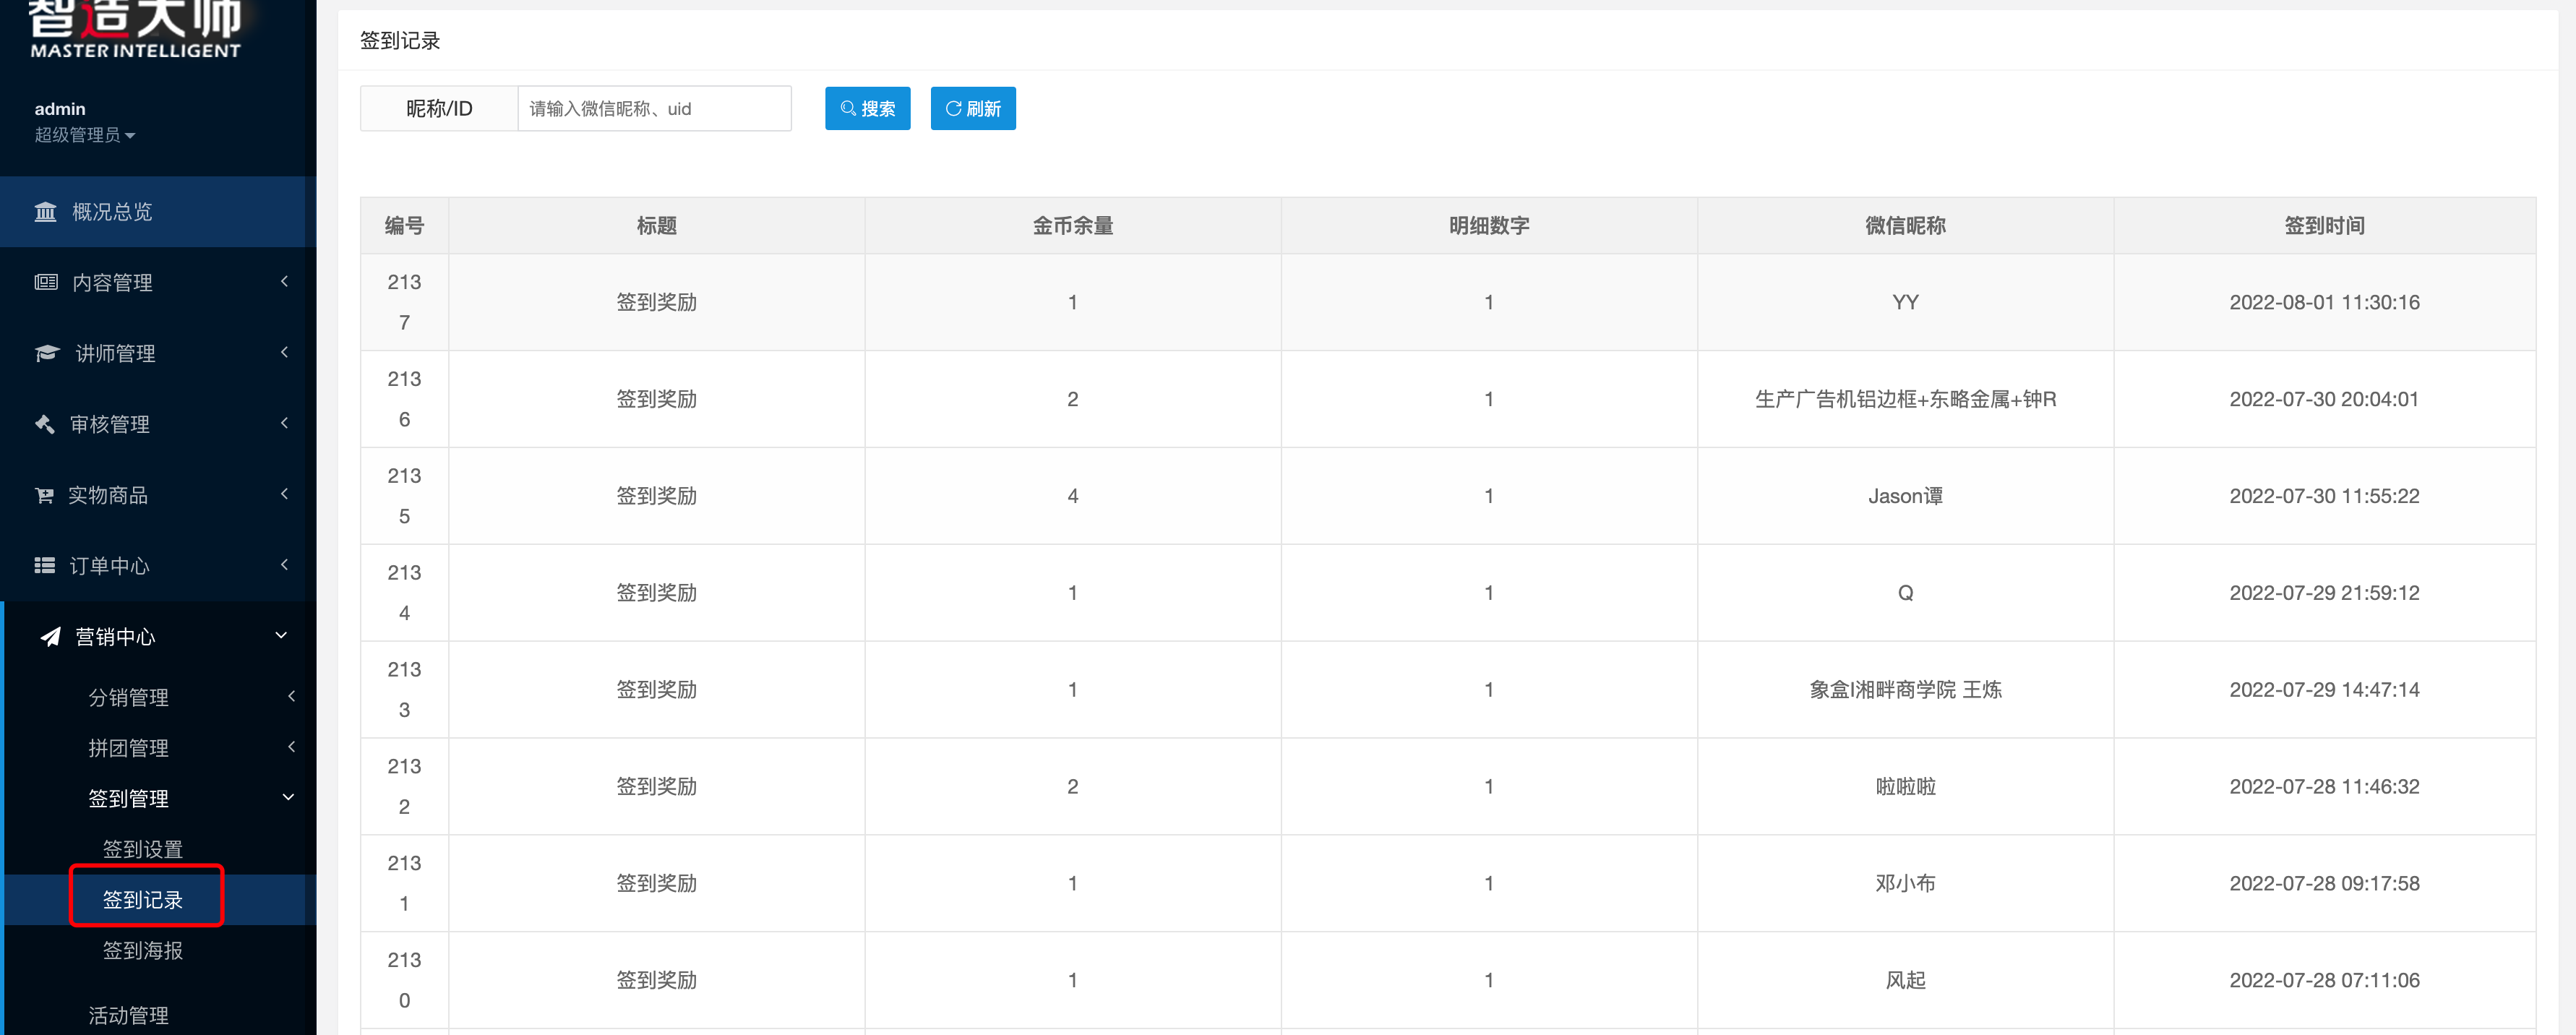2576x1035 pixels.
Task: Open 签到海报 submenu item
Action: (143, 951)
